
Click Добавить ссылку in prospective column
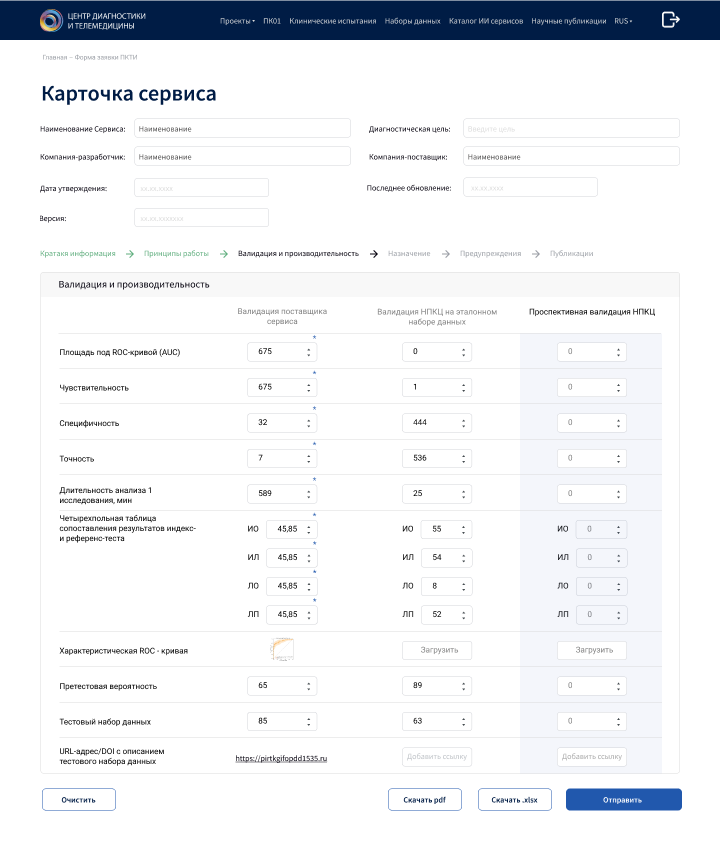(592, 757)
